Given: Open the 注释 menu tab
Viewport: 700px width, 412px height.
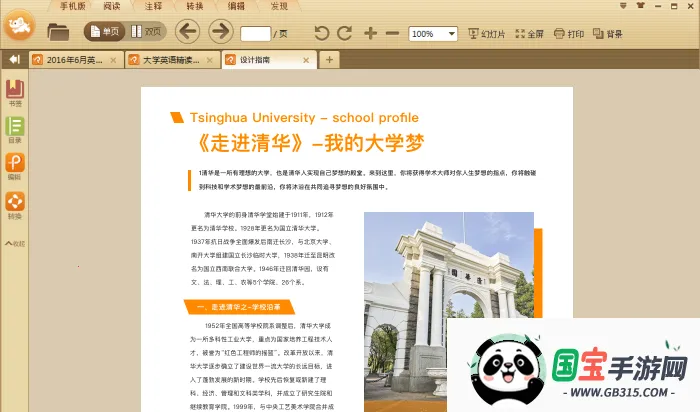Looking at the screenshot, I should point(153,6).
